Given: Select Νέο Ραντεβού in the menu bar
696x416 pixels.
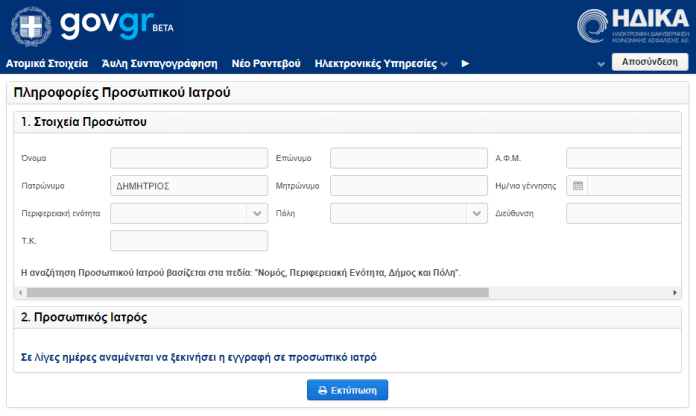Looking at the screenshot, I should 266,63.
